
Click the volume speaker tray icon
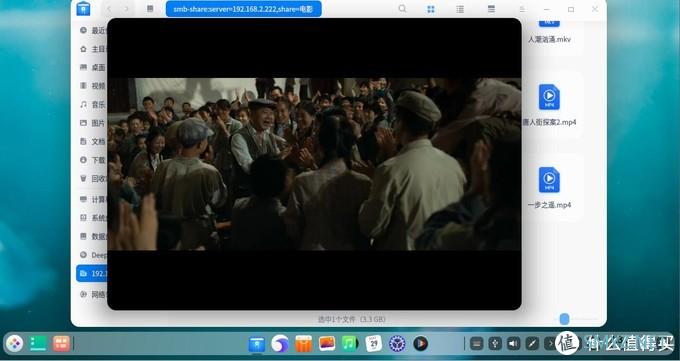[513, 344]
